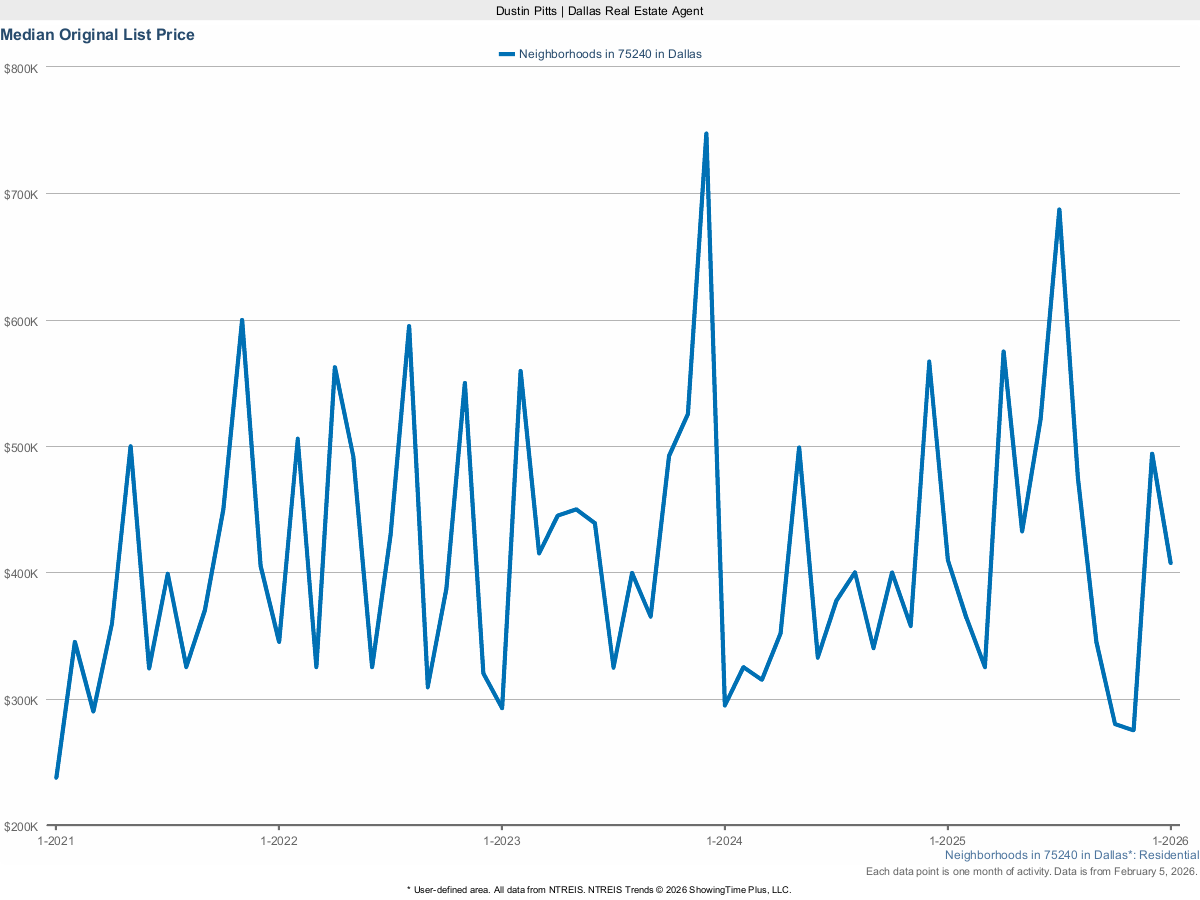Screen dimensions: 1200x900
Task: Click the final data point near 1-2026
Action: coord(1171,563)
